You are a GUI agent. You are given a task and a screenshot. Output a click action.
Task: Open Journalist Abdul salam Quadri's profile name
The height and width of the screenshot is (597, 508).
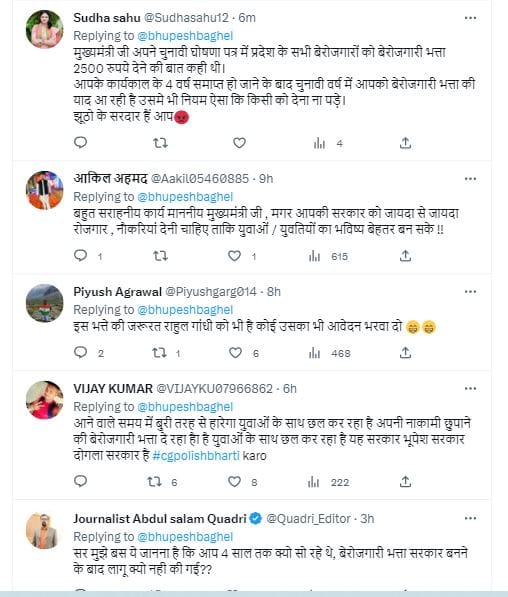pyautogui.click(x=160, y=519)
